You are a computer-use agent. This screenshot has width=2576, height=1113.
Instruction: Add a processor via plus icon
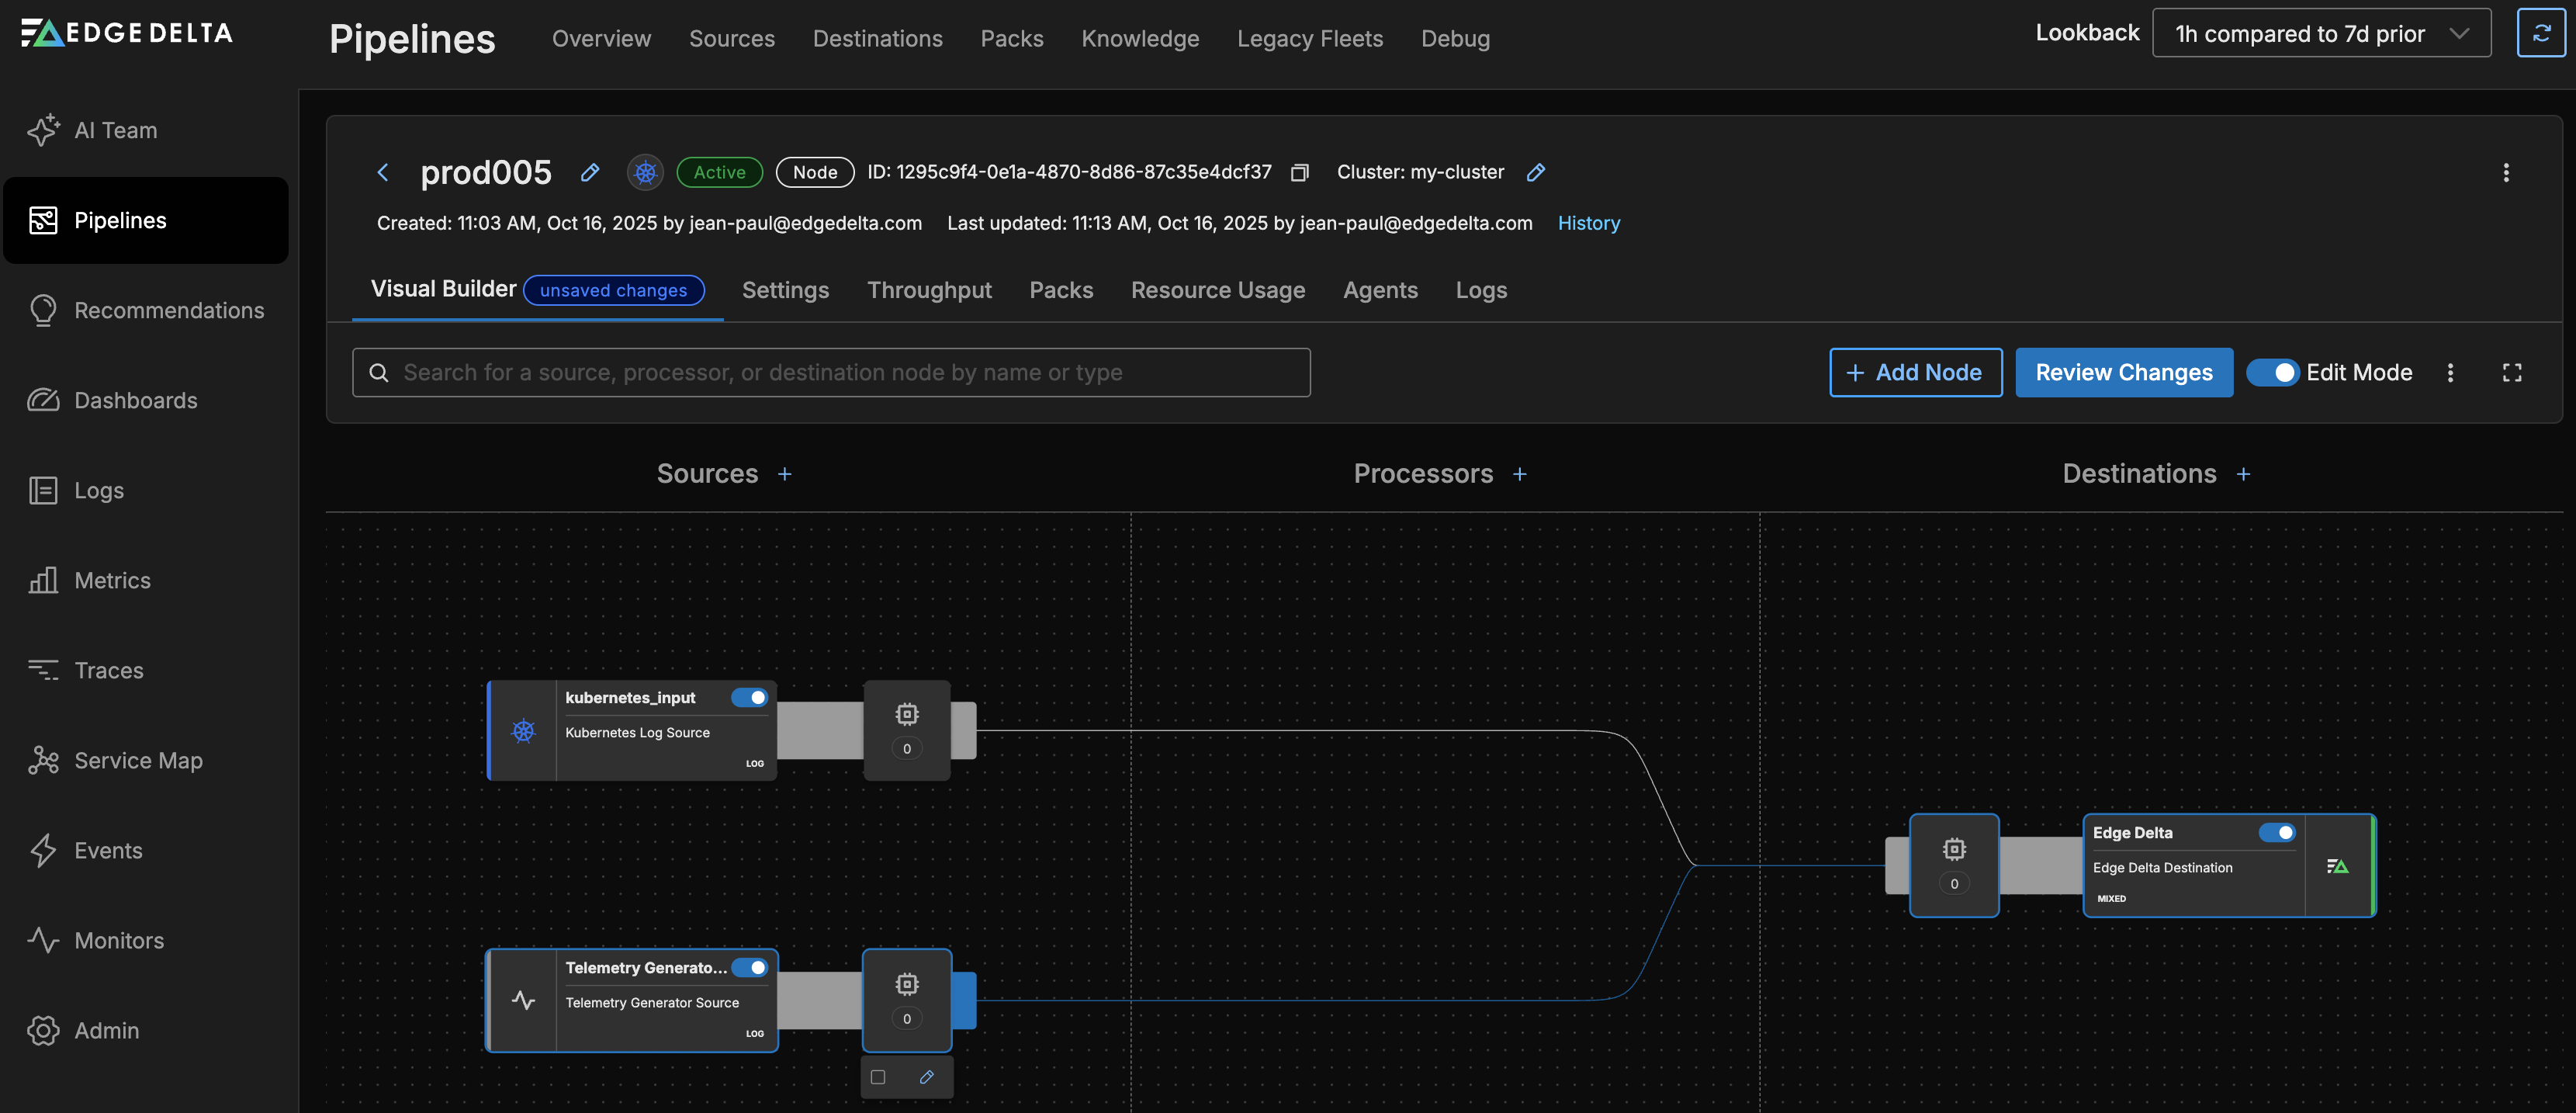coord(1519,474)
